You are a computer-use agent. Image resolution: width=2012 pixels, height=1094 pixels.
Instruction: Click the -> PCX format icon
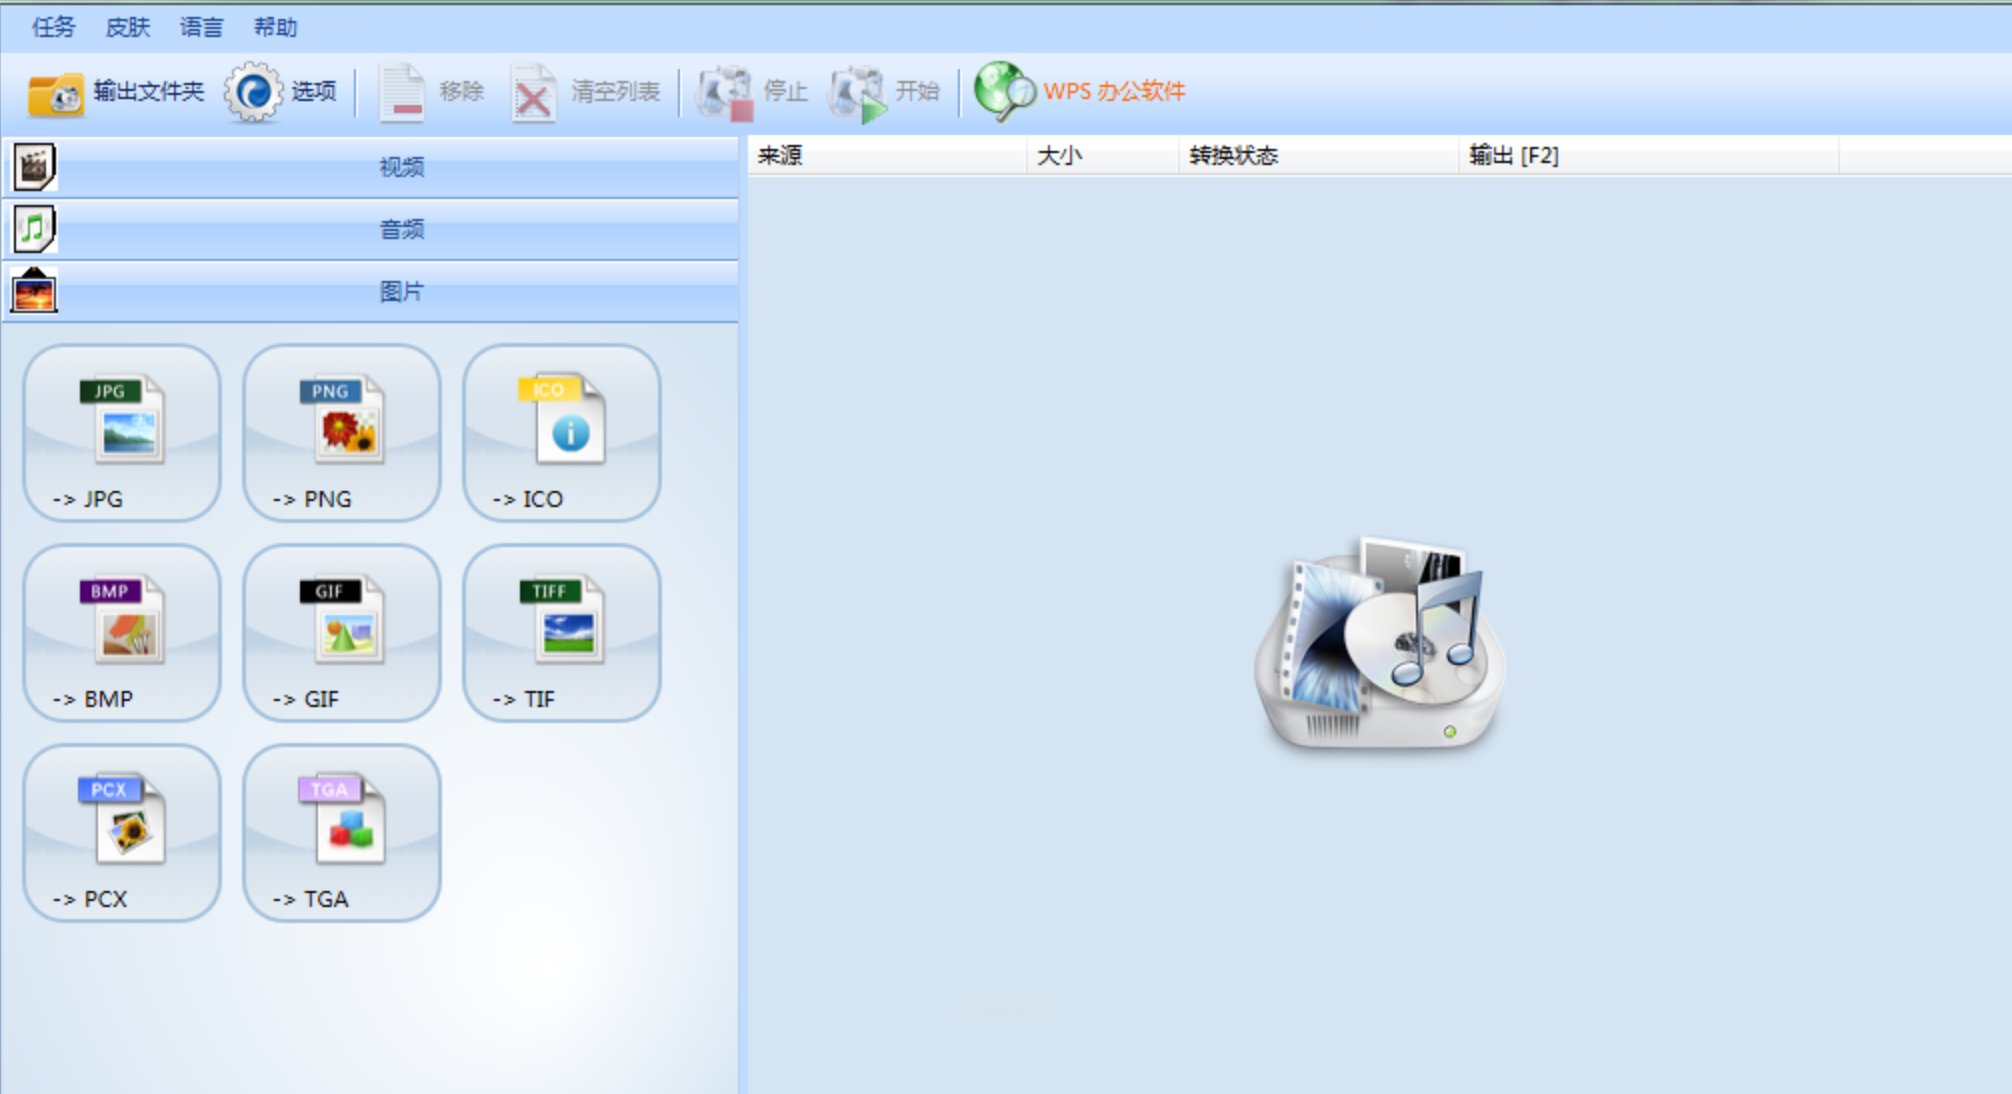[x=122, y=832]
